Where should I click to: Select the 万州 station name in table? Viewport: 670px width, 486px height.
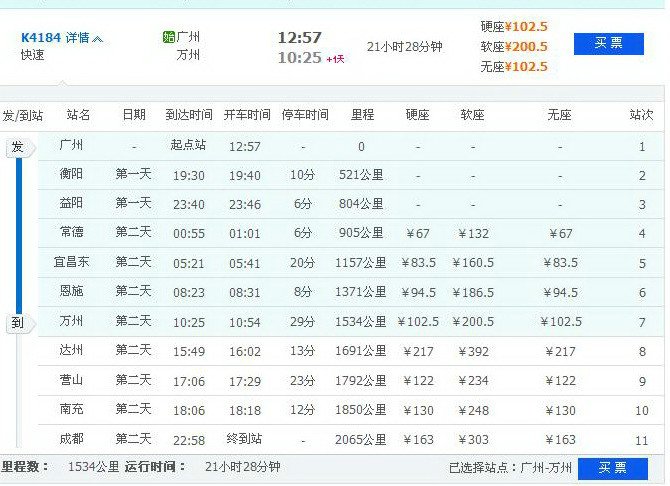tap(71, 321)
